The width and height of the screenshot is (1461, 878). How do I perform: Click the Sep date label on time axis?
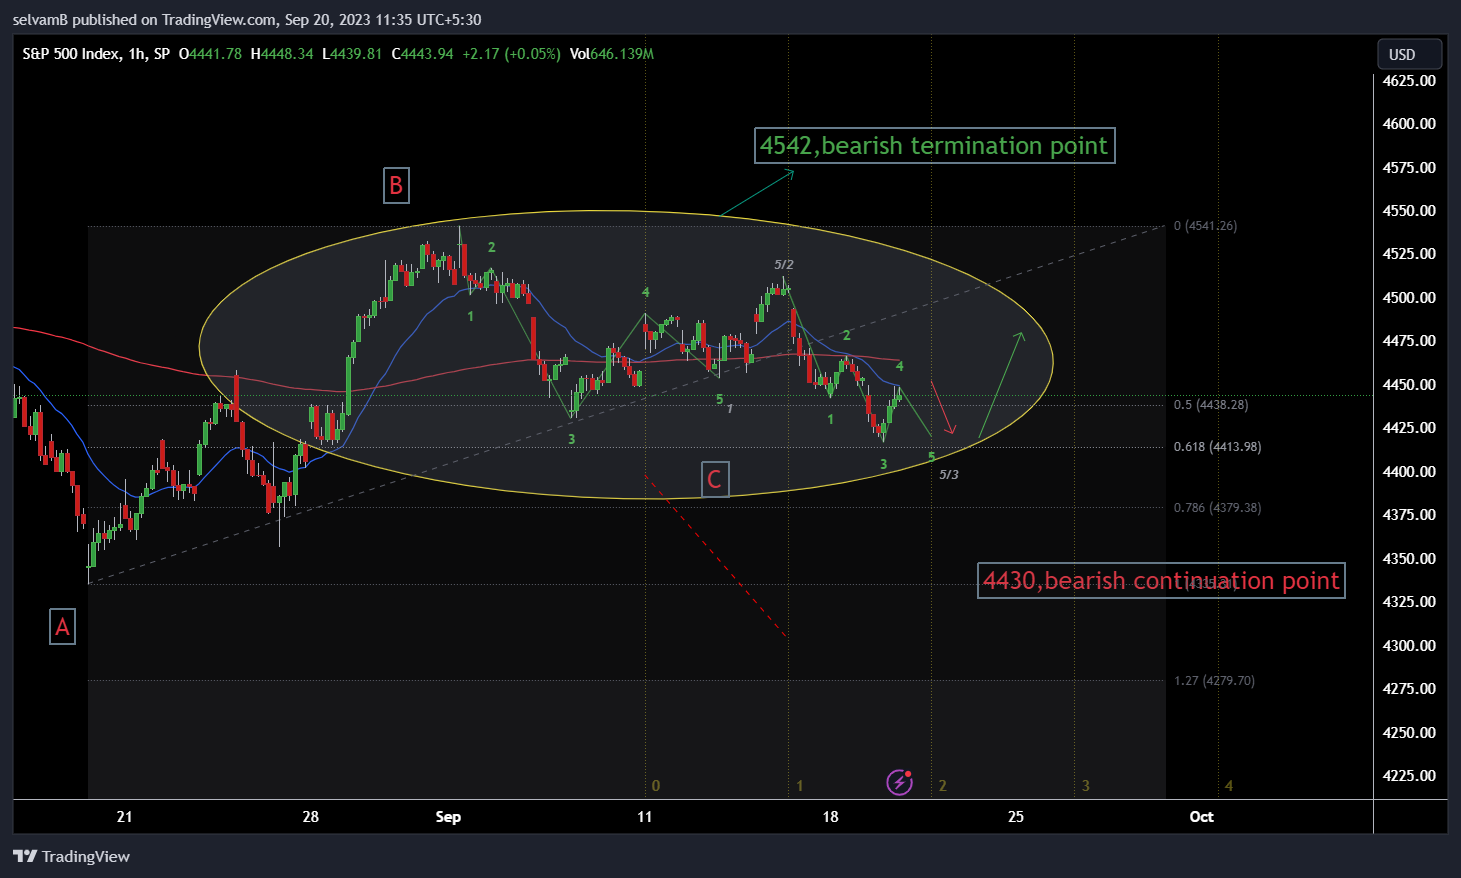[448, 817]
